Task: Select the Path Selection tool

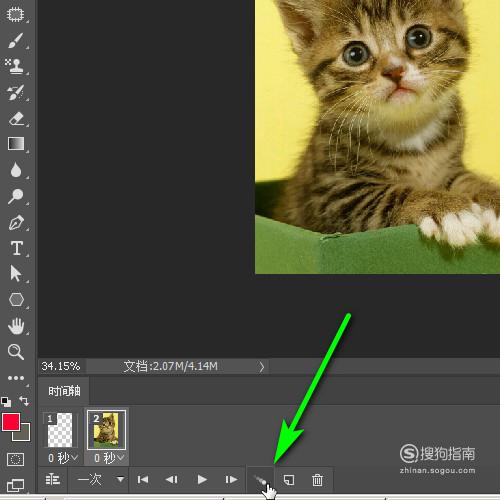Action: (x=15, y=273)
